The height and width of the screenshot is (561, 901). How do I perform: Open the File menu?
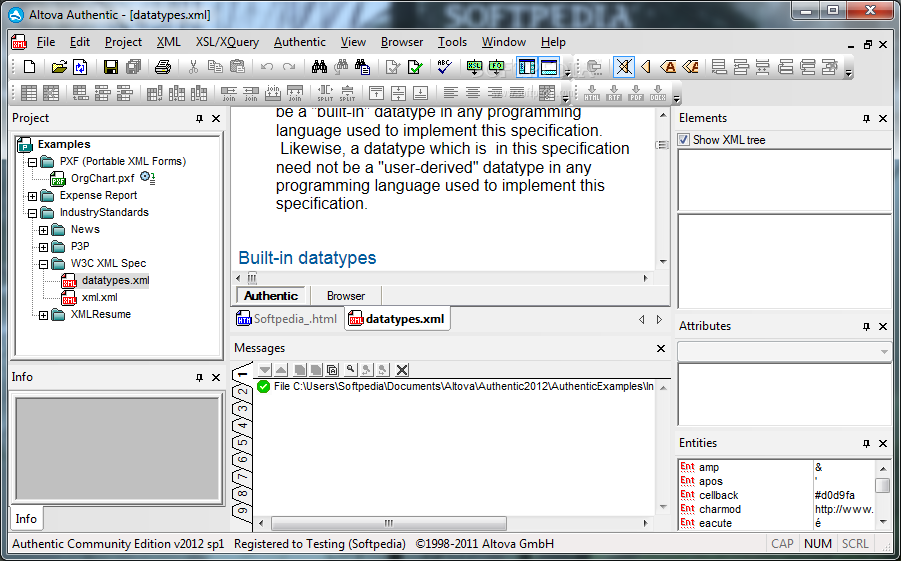[x=45, y=42]
